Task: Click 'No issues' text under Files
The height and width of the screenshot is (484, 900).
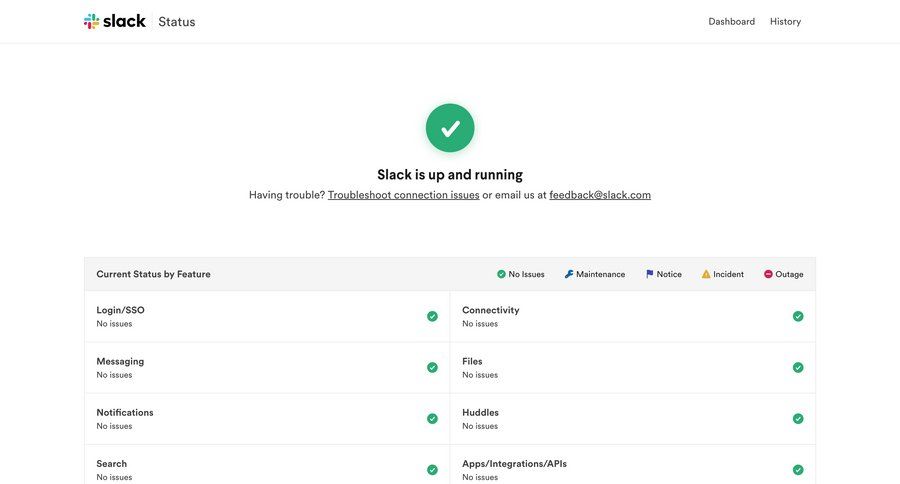Action: (x=480, y=375)
